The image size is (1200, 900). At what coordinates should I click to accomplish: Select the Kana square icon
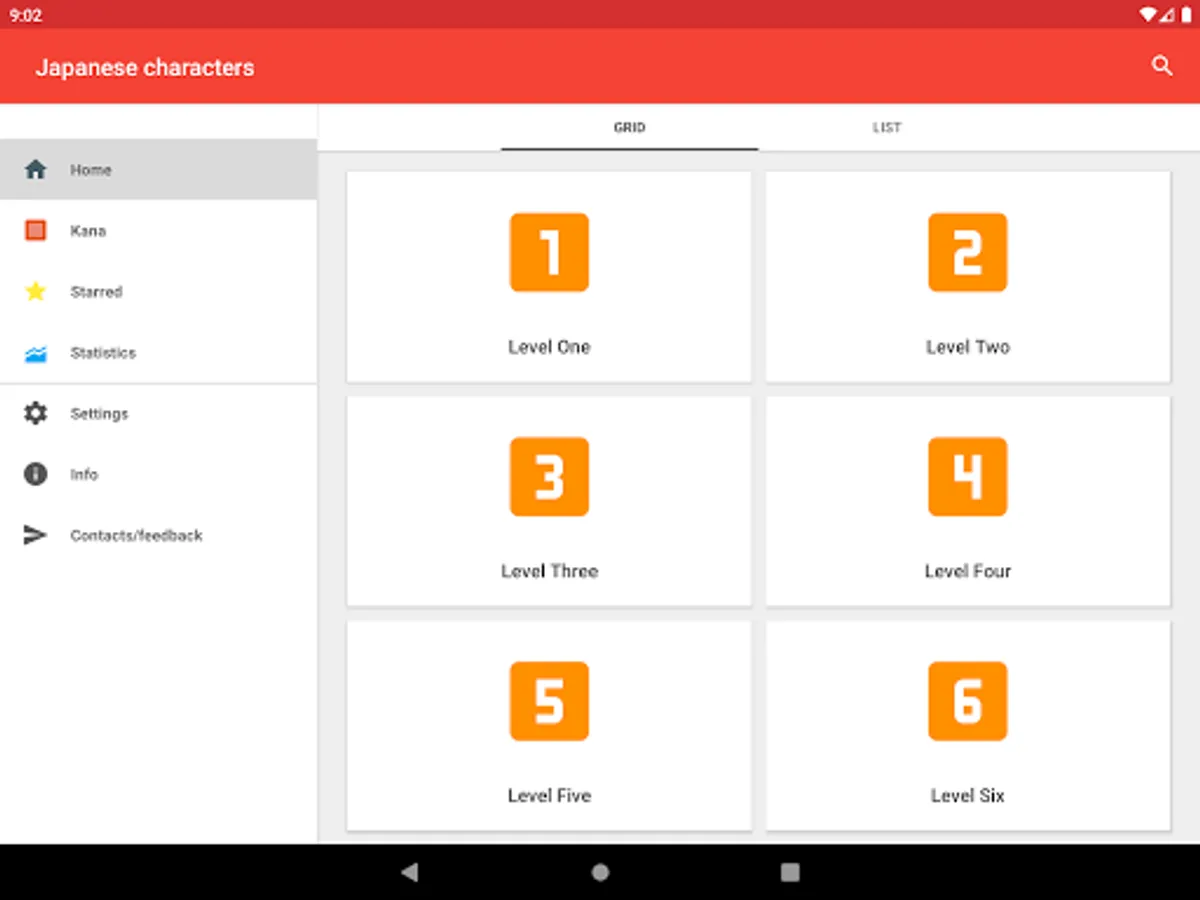35,230
